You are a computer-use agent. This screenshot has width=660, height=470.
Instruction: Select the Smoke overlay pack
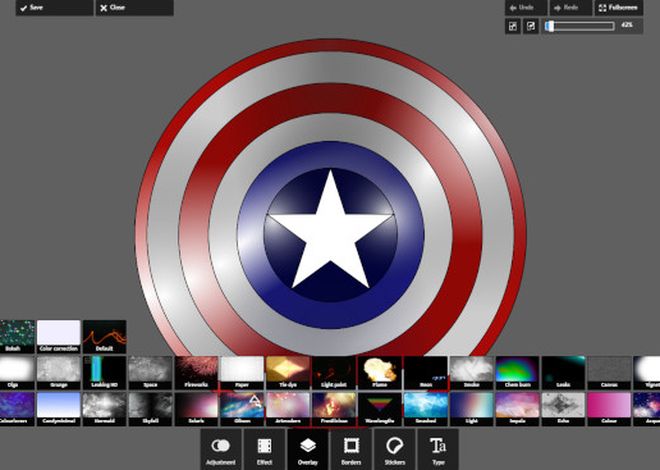point(471,372)
